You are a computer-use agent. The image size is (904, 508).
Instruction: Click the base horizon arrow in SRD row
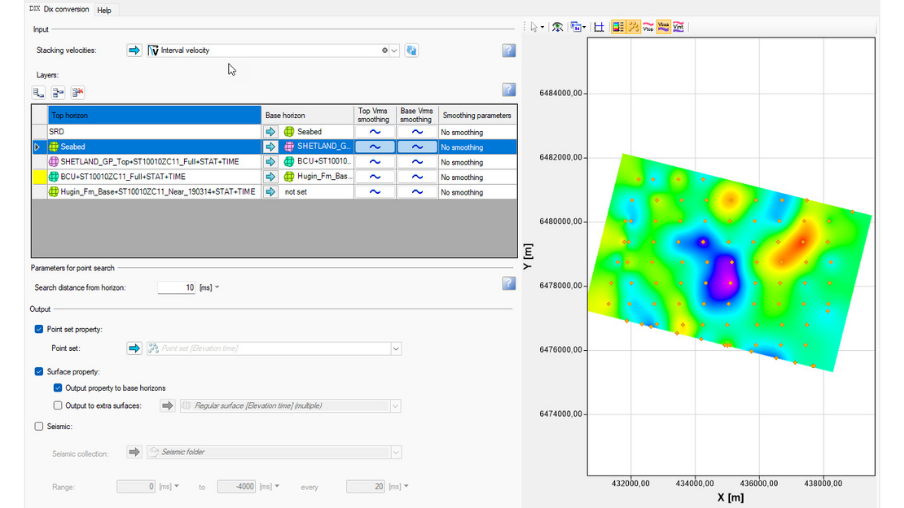[270, 132]
